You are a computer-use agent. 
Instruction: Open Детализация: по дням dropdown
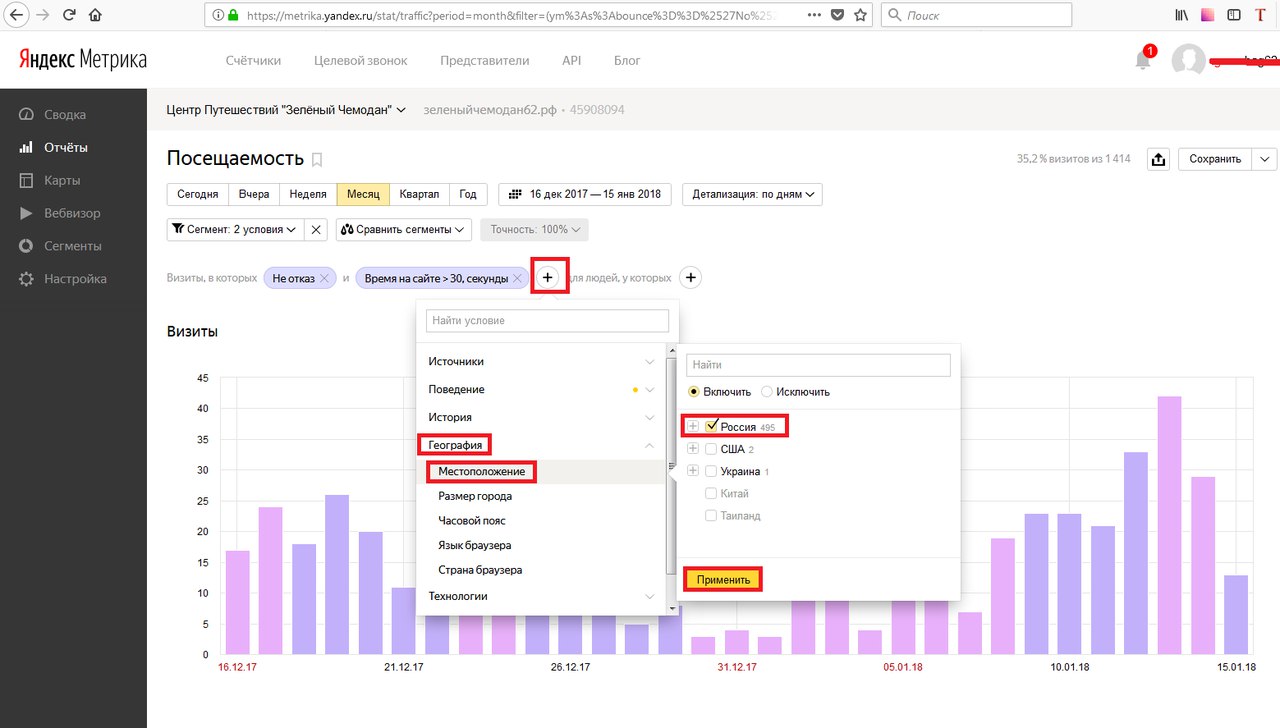[752, 194]
